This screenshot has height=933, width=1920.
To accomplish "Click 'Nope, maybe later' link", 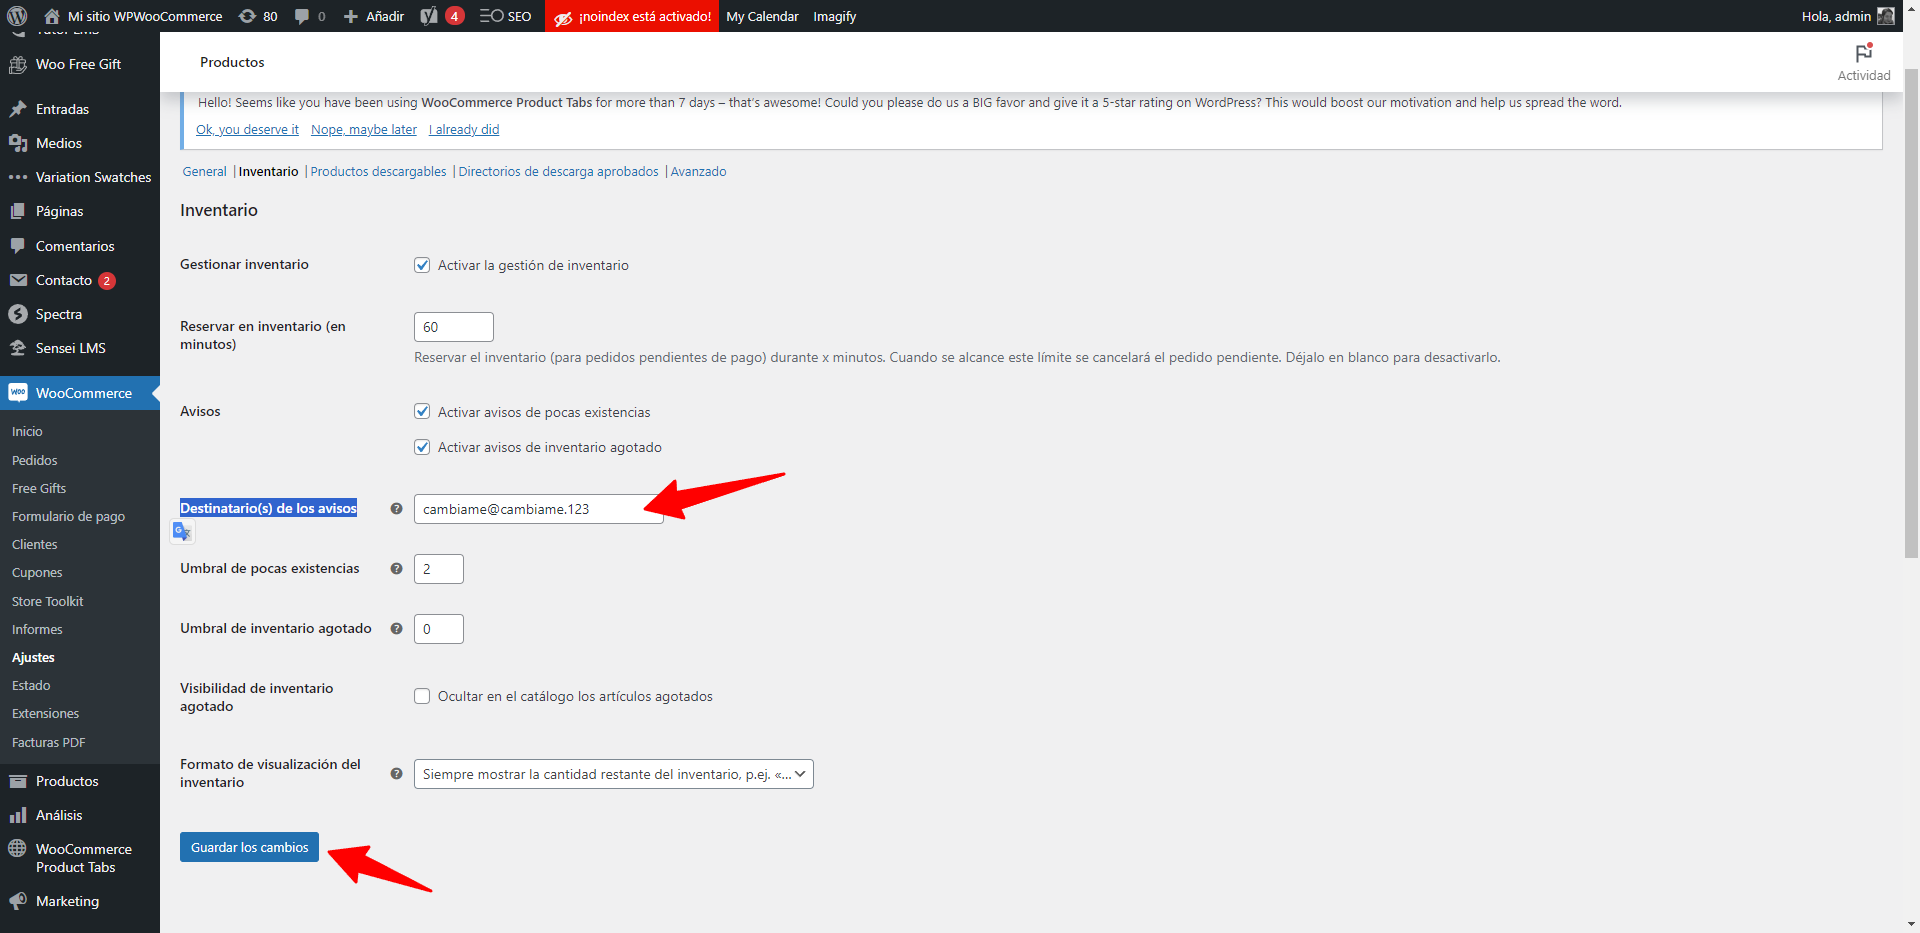I will 364,130.
